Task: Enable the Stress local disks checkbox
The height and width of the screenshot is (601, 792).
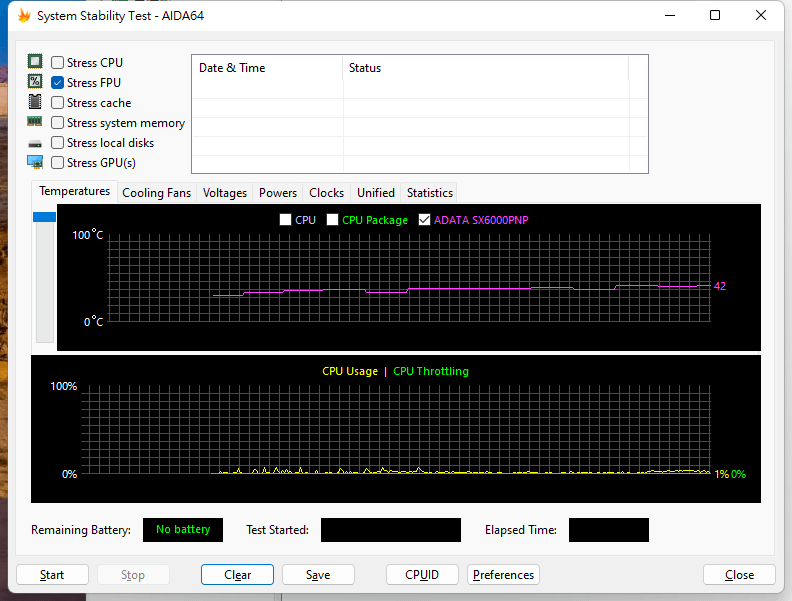Action: click(x=58, y=143)
